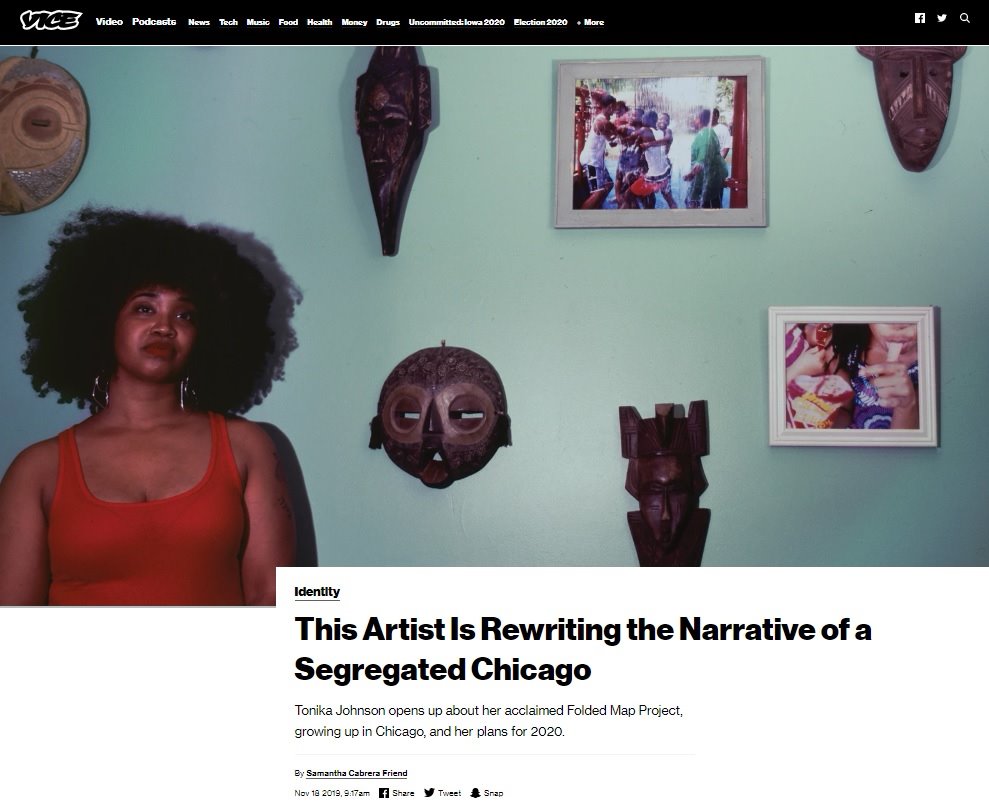
Task: Open the Election 2020 link
Action: click(x=541, y=22)
